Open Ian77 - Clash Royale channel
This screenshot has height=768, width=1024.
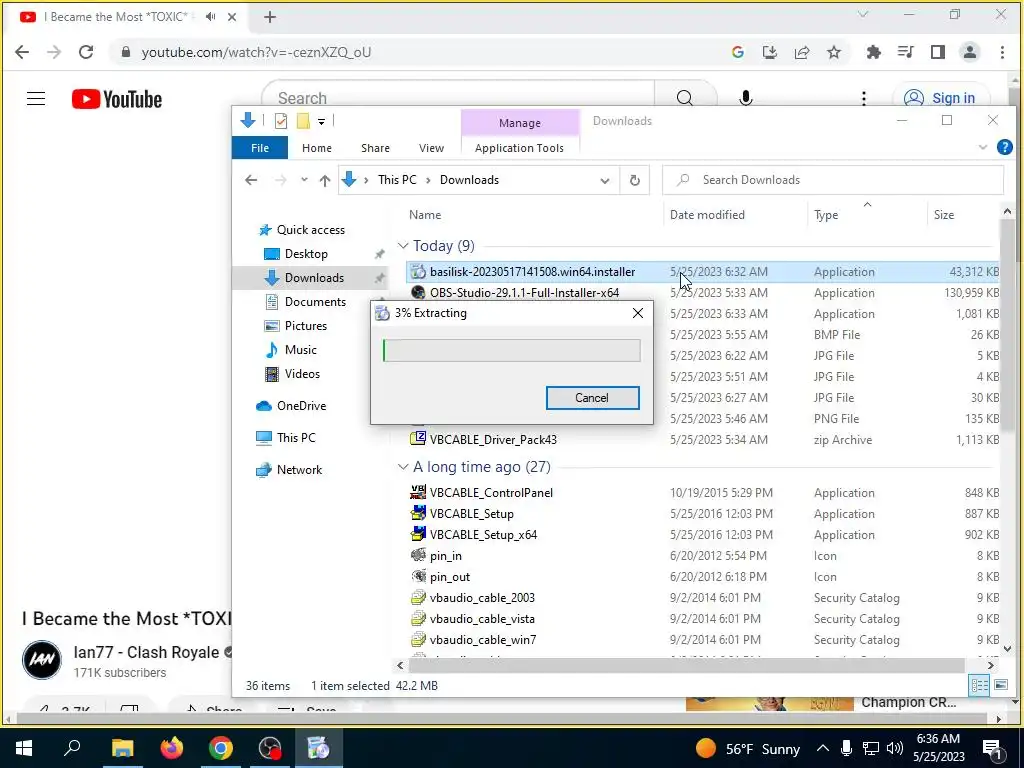146,652
